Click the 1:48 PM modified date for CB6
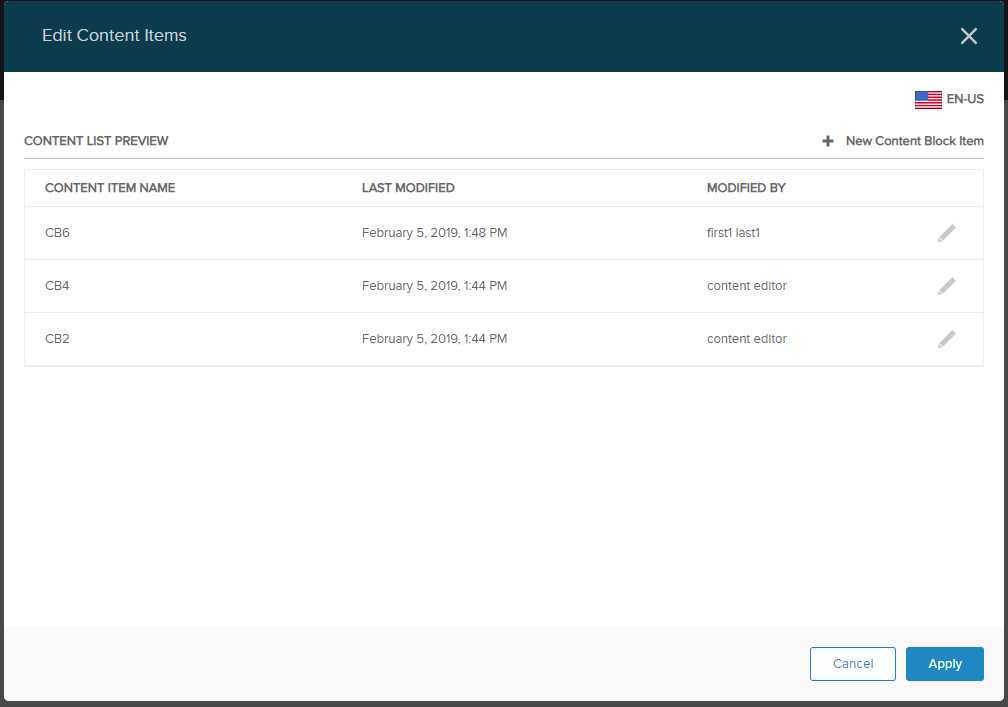Screen dimensions: 1008x707 coord(434,233)
